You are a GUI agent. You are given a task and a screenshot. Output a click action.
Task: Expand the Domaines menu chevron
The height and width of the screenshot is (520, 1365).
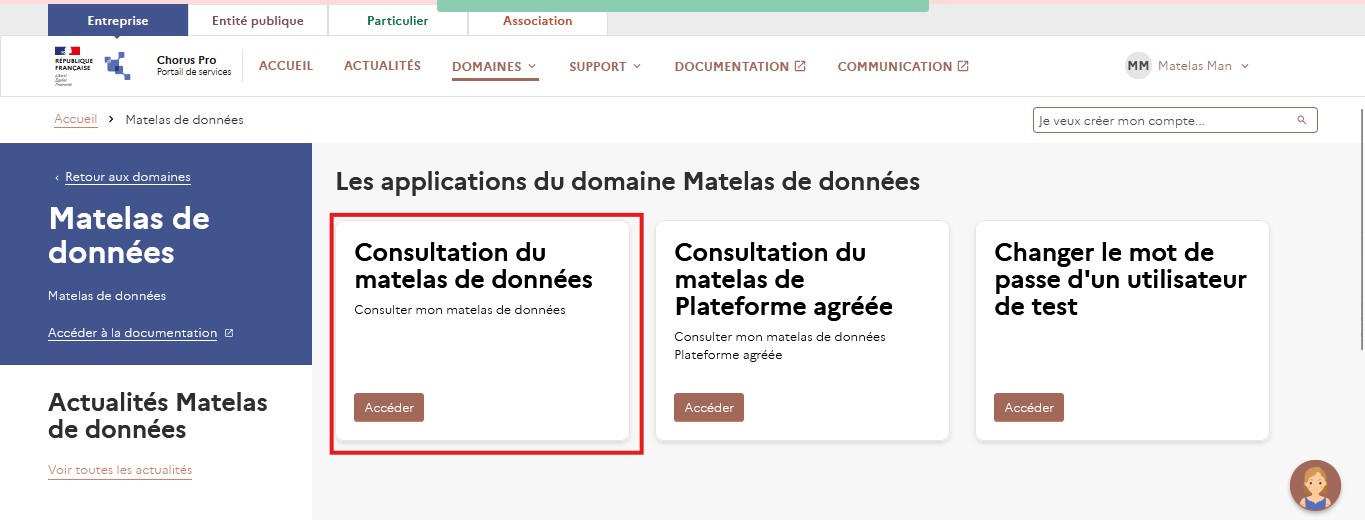pyautogui.click(x=532, y=66)
